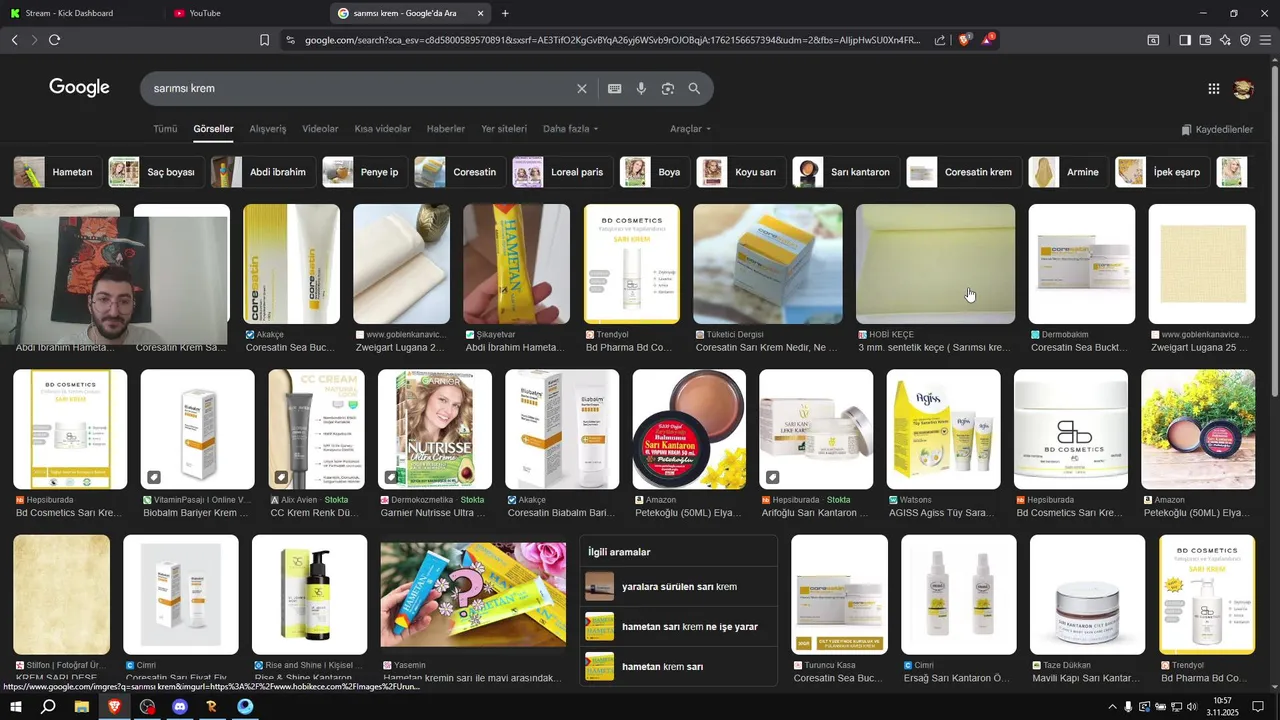Open the Brave Wallet icon
The width and height of the screenshot is (1280, 720).
coord(1205,40)
